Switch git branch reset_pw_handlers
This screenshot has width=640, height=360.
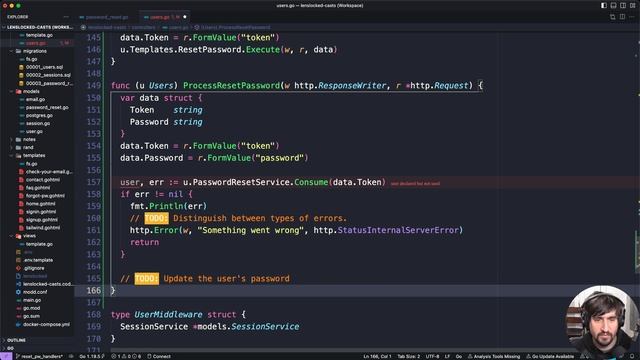tap(39, 356)
